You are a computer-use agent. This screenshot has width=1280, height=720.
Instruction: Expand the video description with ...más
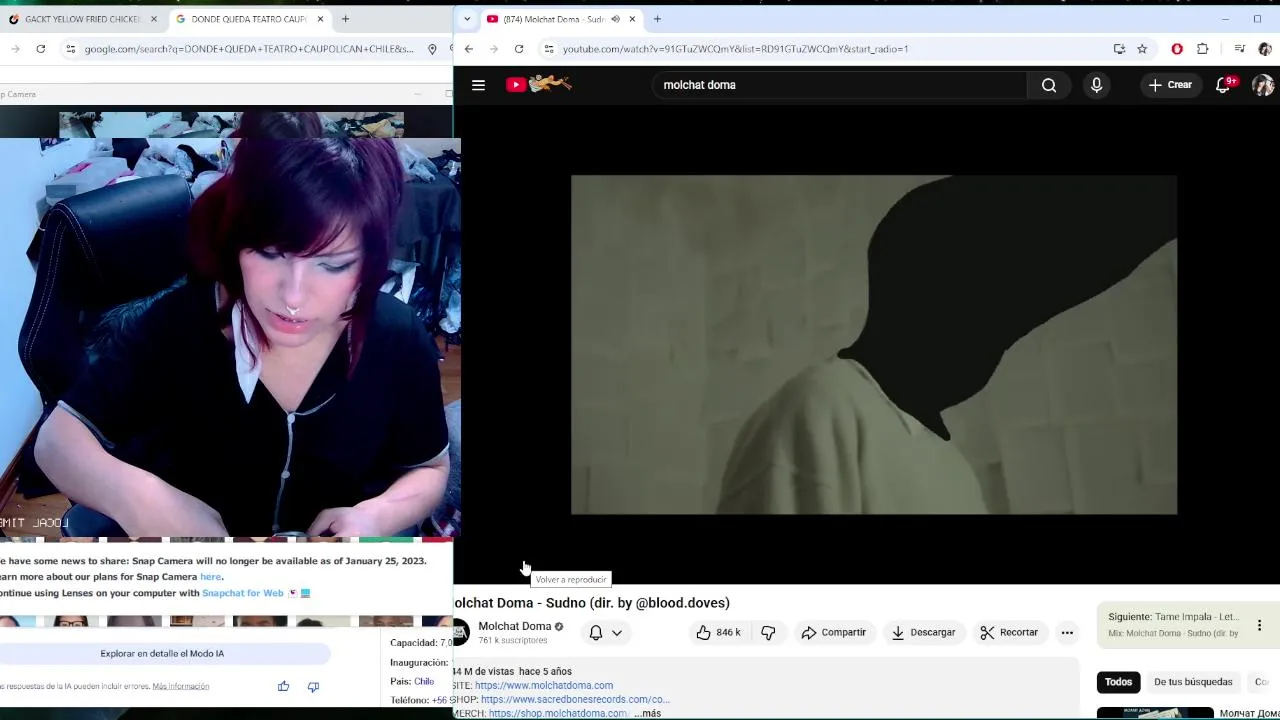647,713
